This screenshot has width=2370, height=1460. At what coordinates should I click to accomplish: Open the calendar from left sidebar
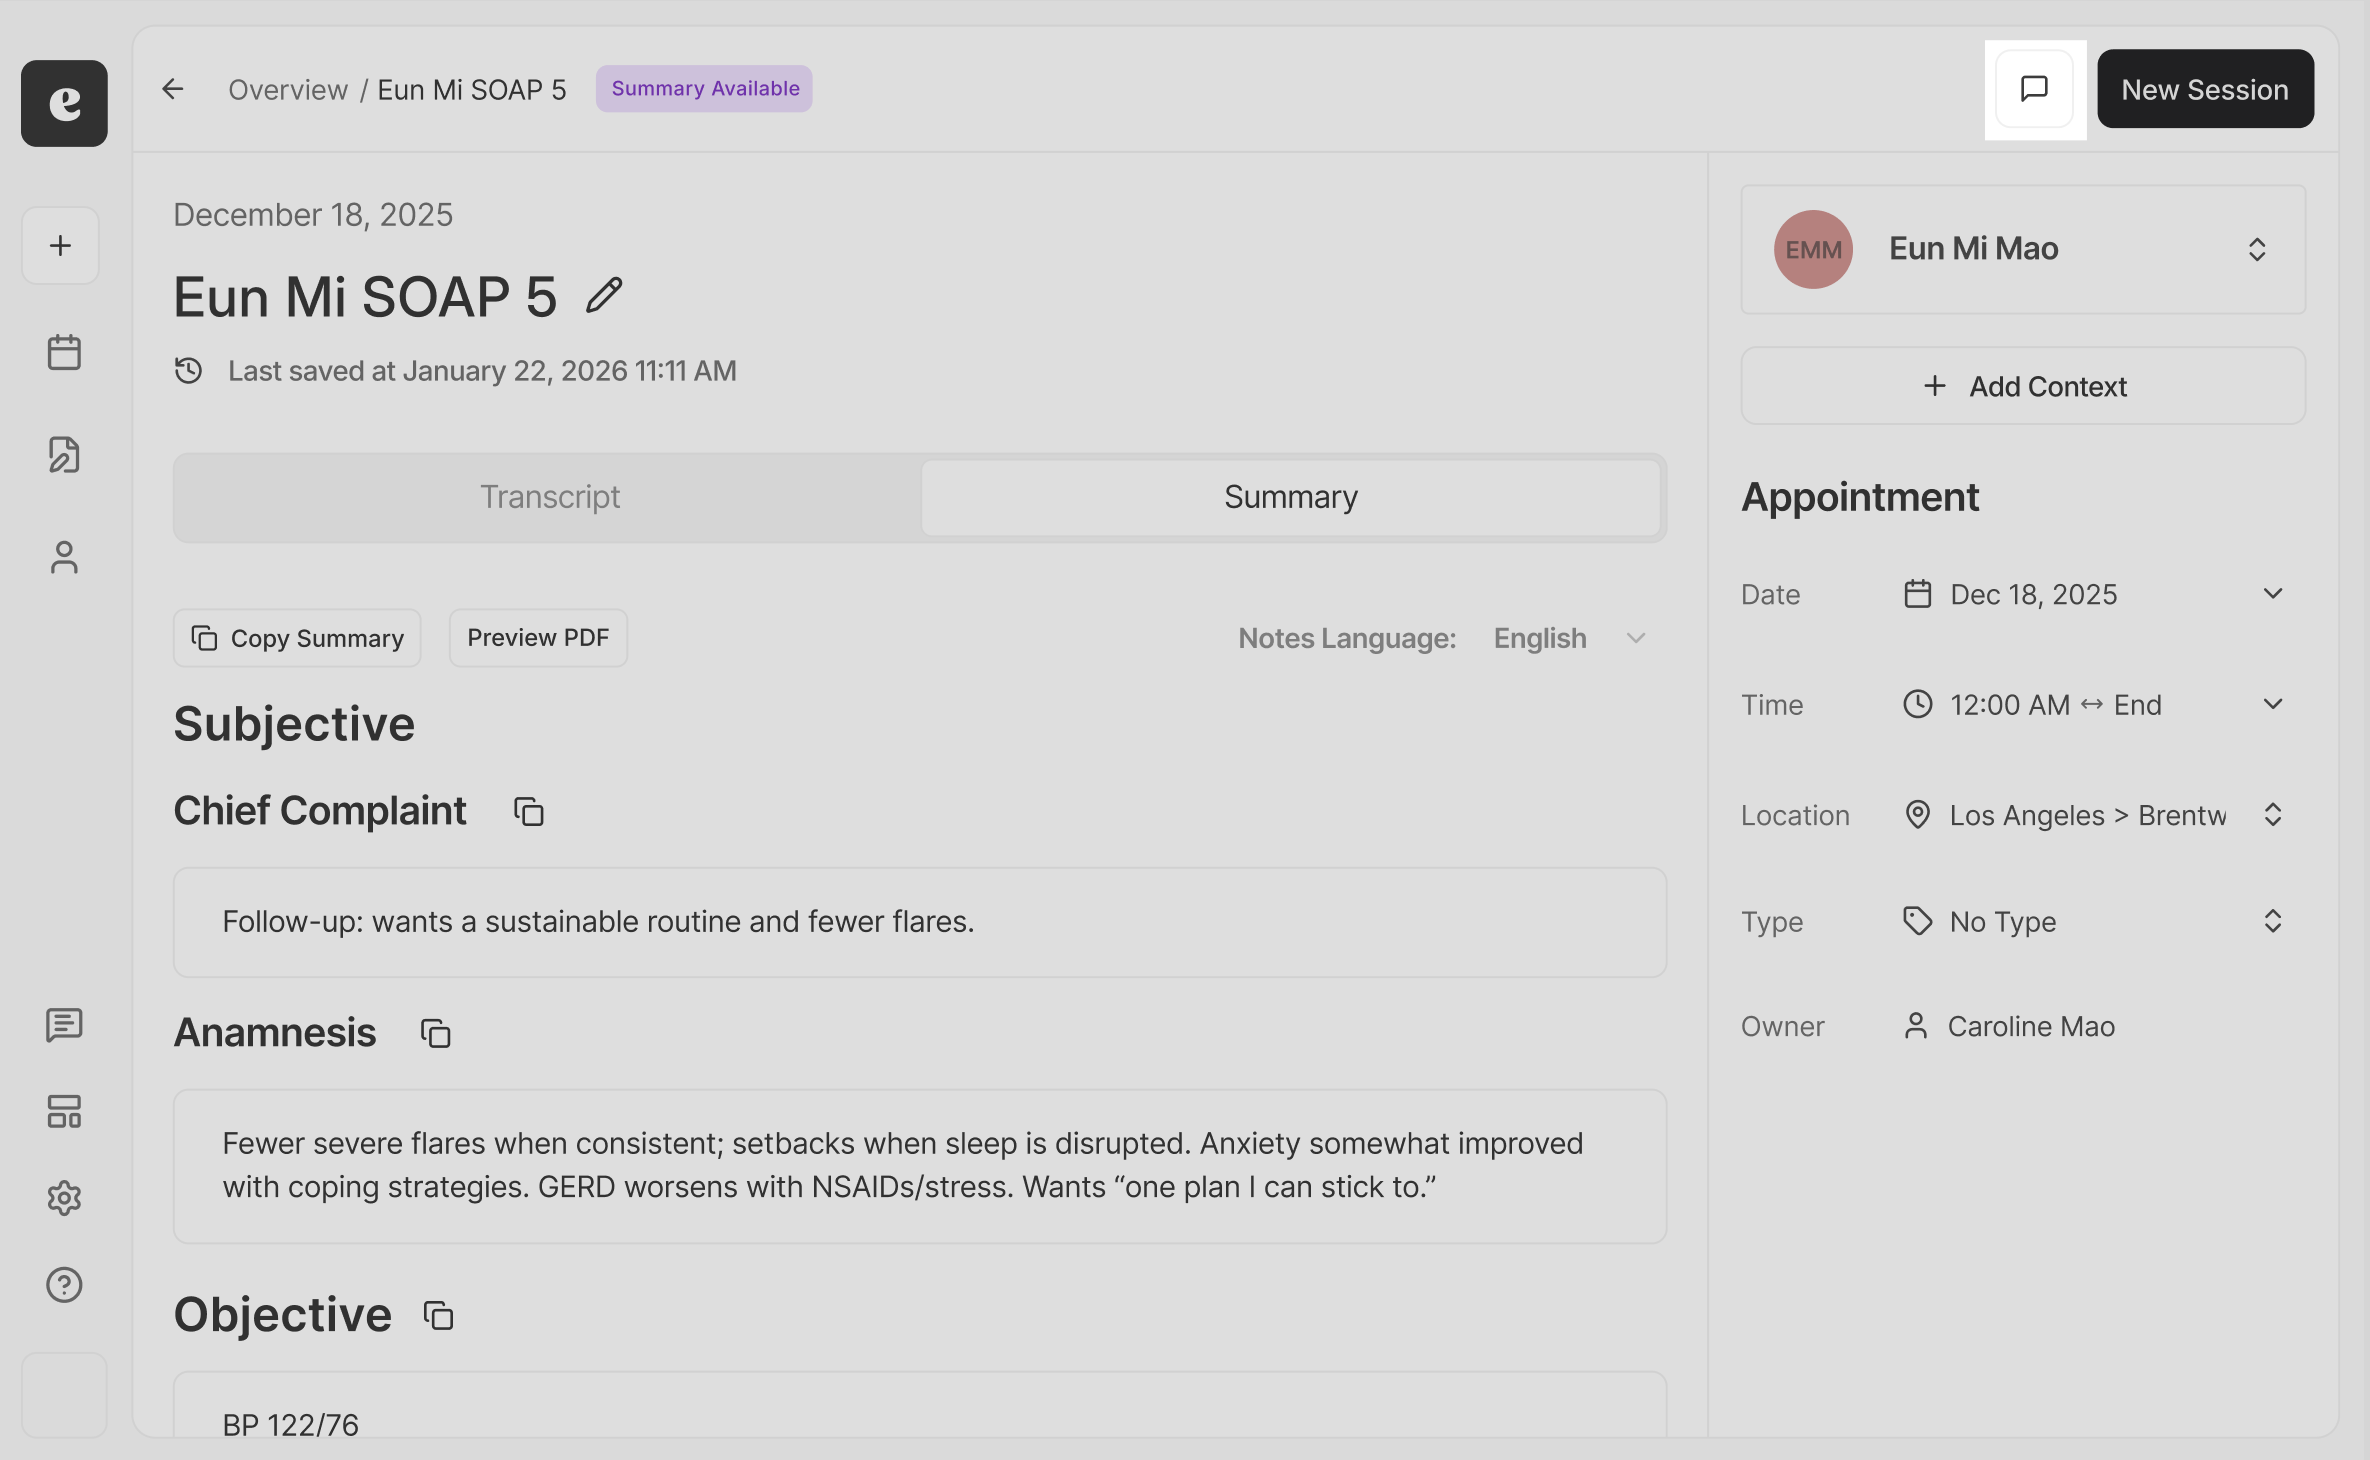(x=64, y=352)
